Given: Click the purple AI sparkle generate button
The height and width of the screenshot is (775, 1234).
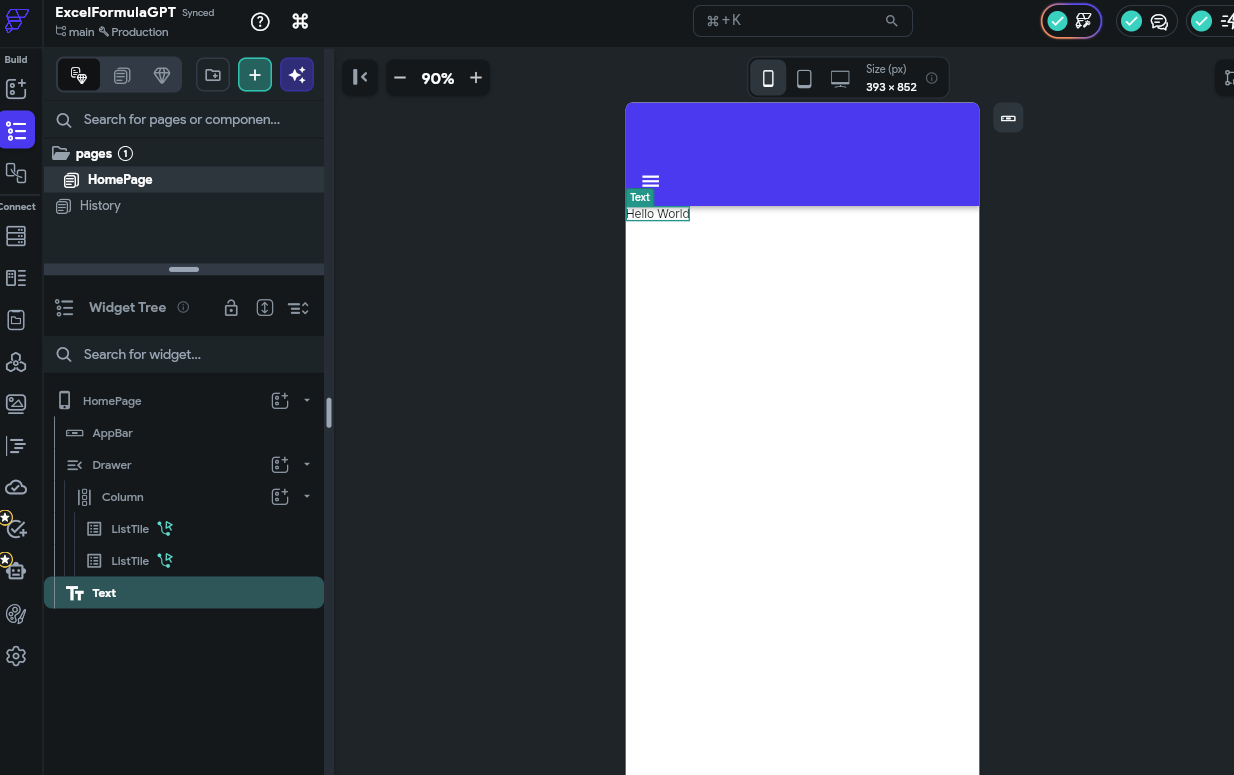Looking at the screenshot, I should pyautogui.click(x=297, y=75).
